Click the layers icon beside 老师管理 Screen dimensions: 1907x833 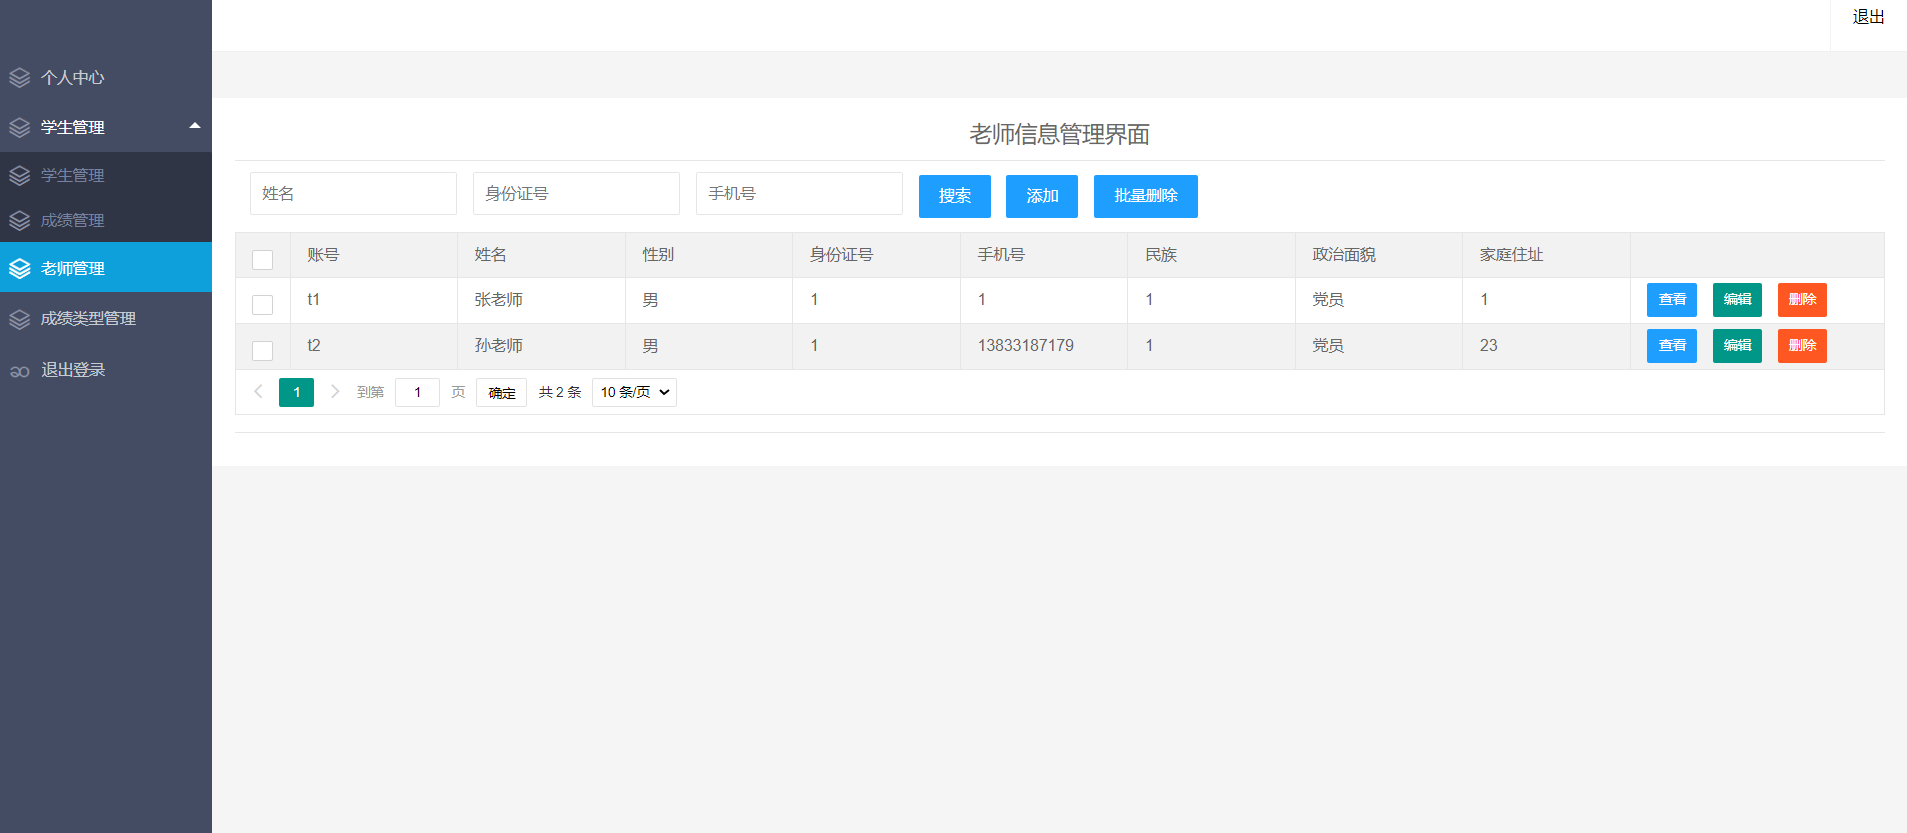20,268
